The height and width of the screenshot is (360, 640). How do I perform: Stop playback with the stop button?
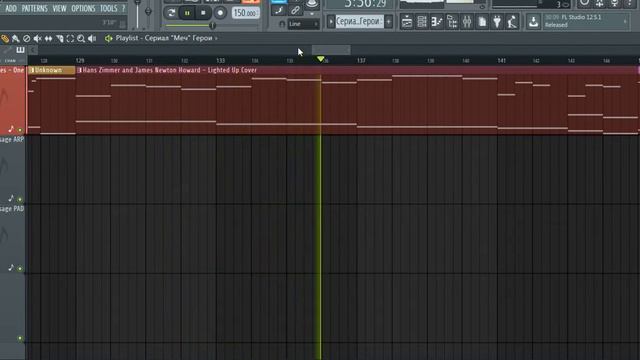(x=203, y=13)
